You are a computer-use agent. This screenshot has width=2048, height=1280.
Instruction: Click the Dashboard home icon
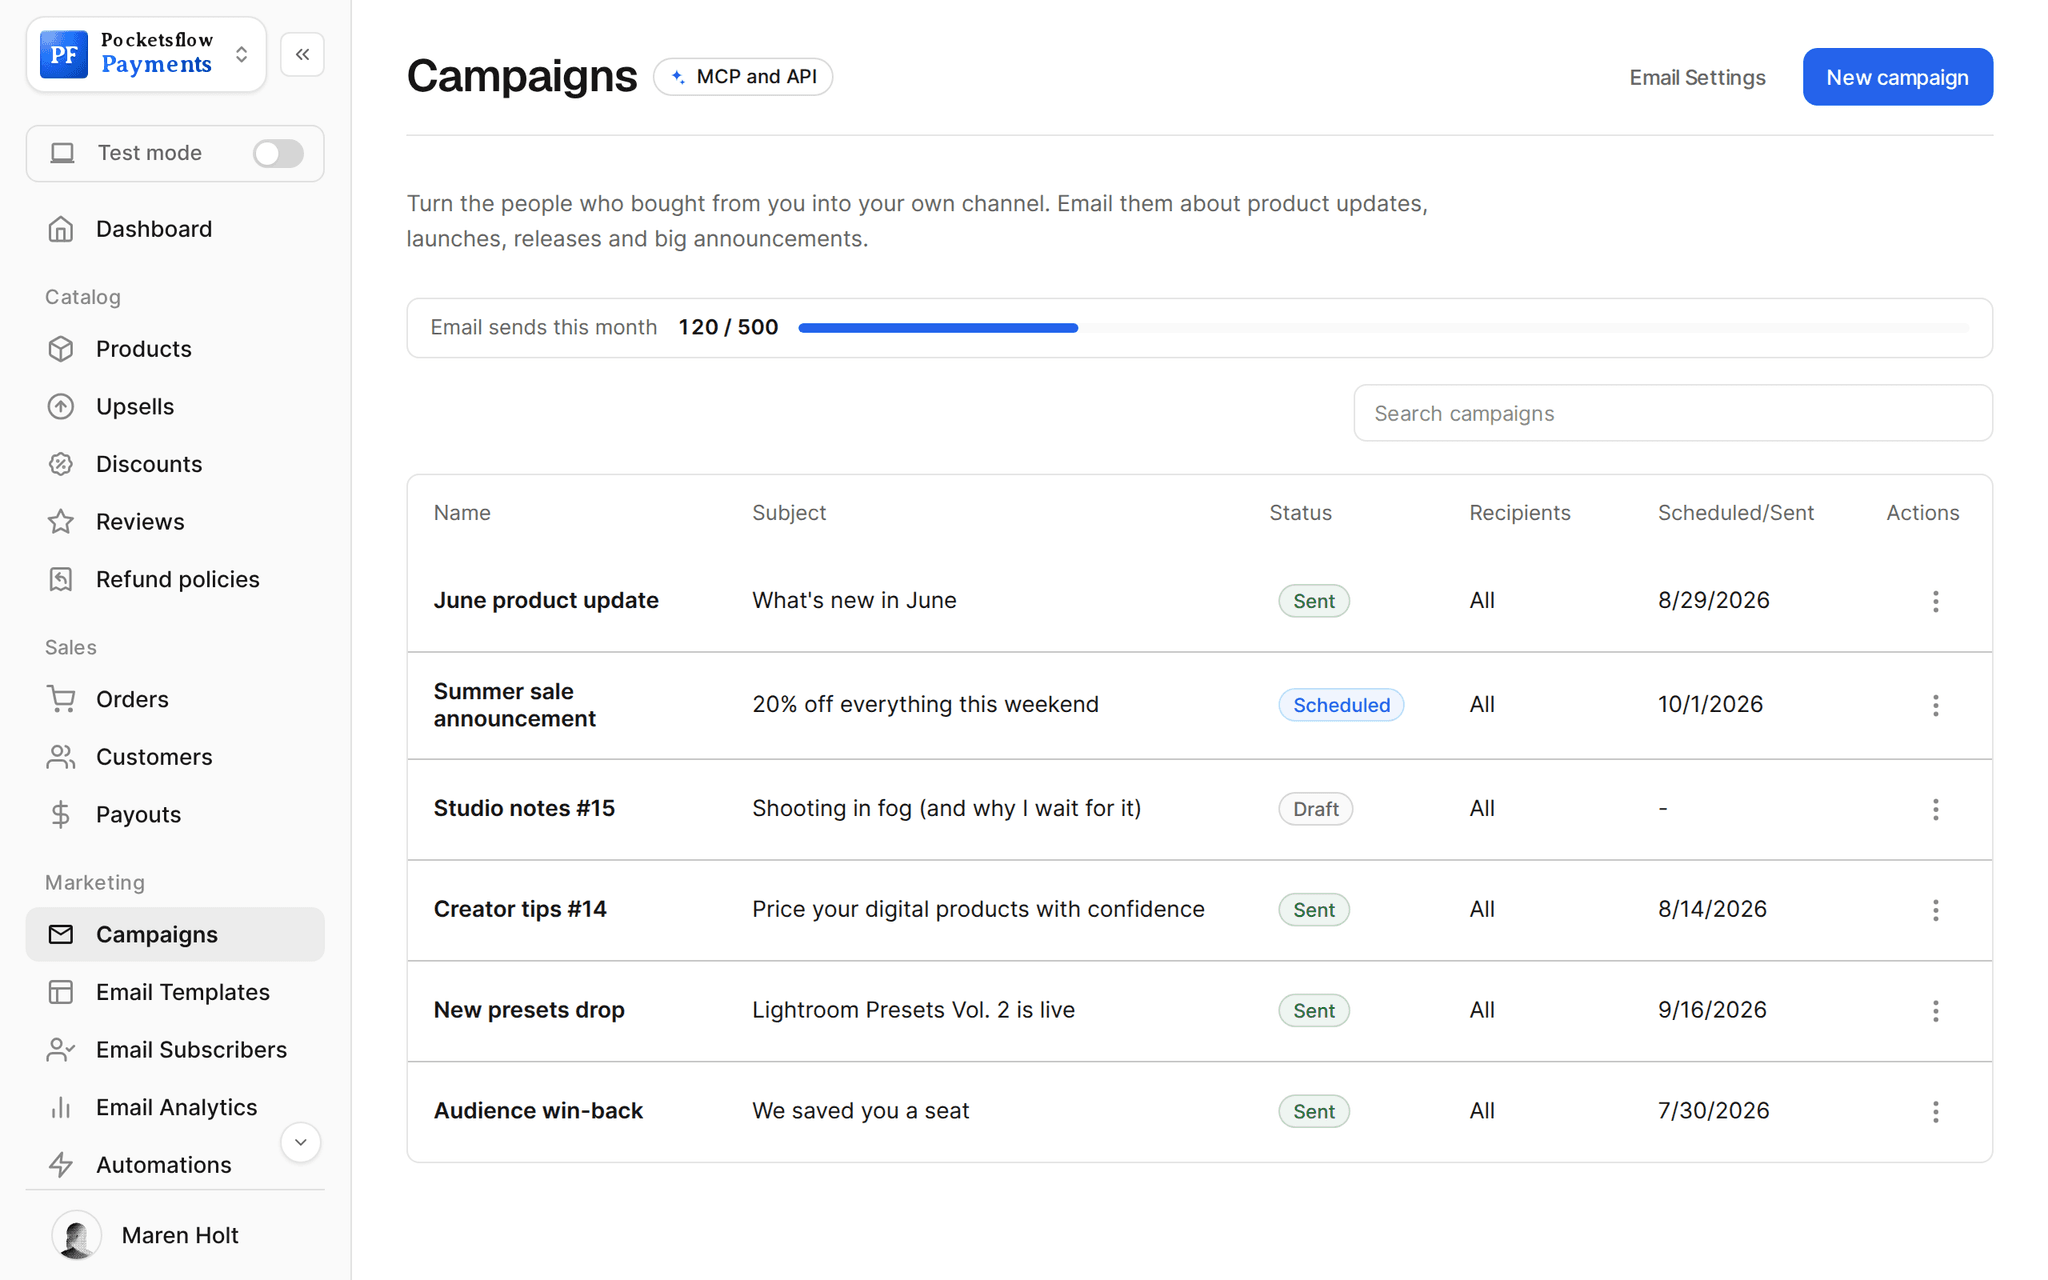click(61, 229)
